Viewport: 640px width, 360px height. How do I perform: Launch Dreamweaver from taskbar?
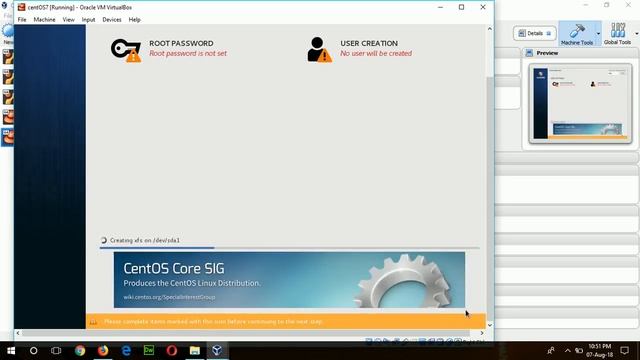click(149, 351)
